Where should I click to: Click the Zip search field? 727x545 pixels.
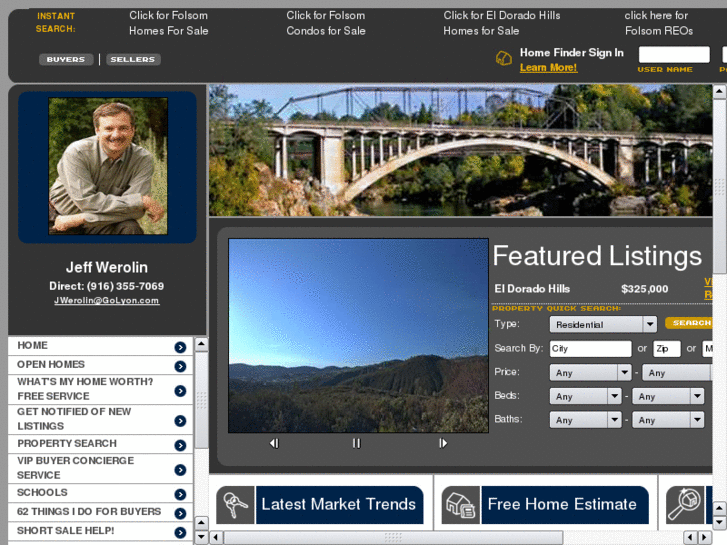[x=667, y=349]
